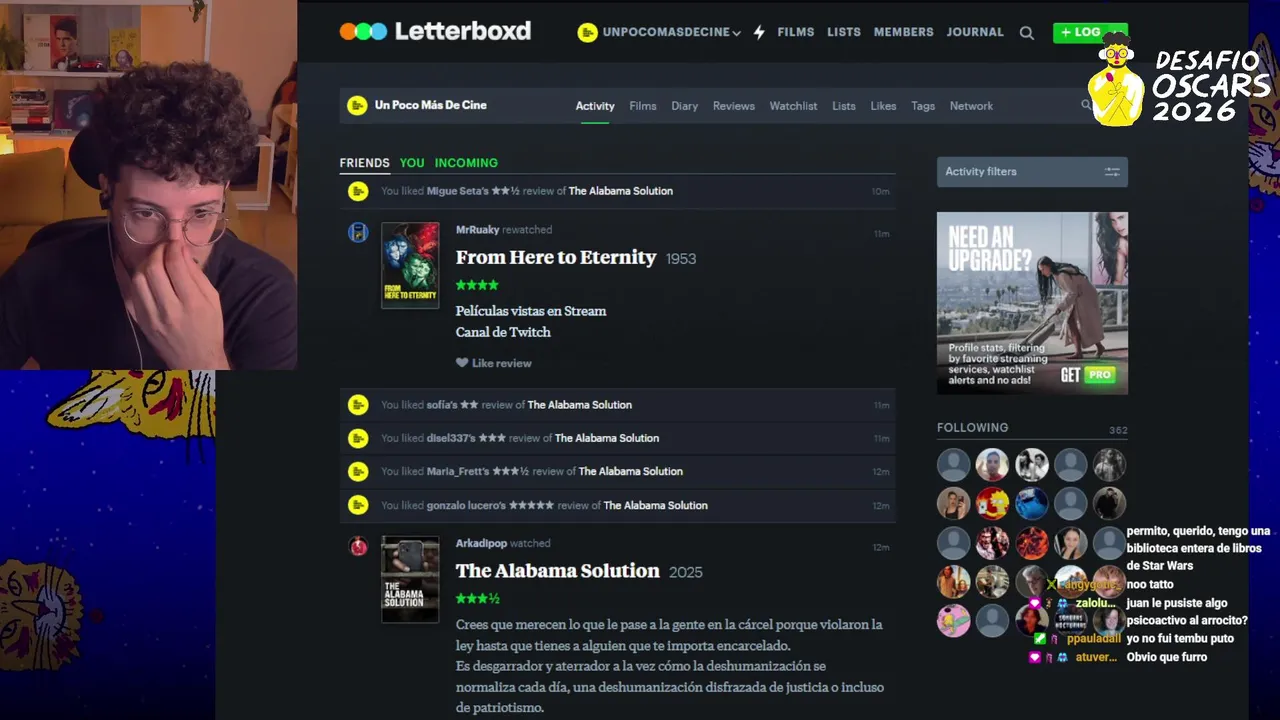1280x720 pixels.
Task: Open the blue avatar in FOLLOWING grid
Action: tap(1031, 504)
